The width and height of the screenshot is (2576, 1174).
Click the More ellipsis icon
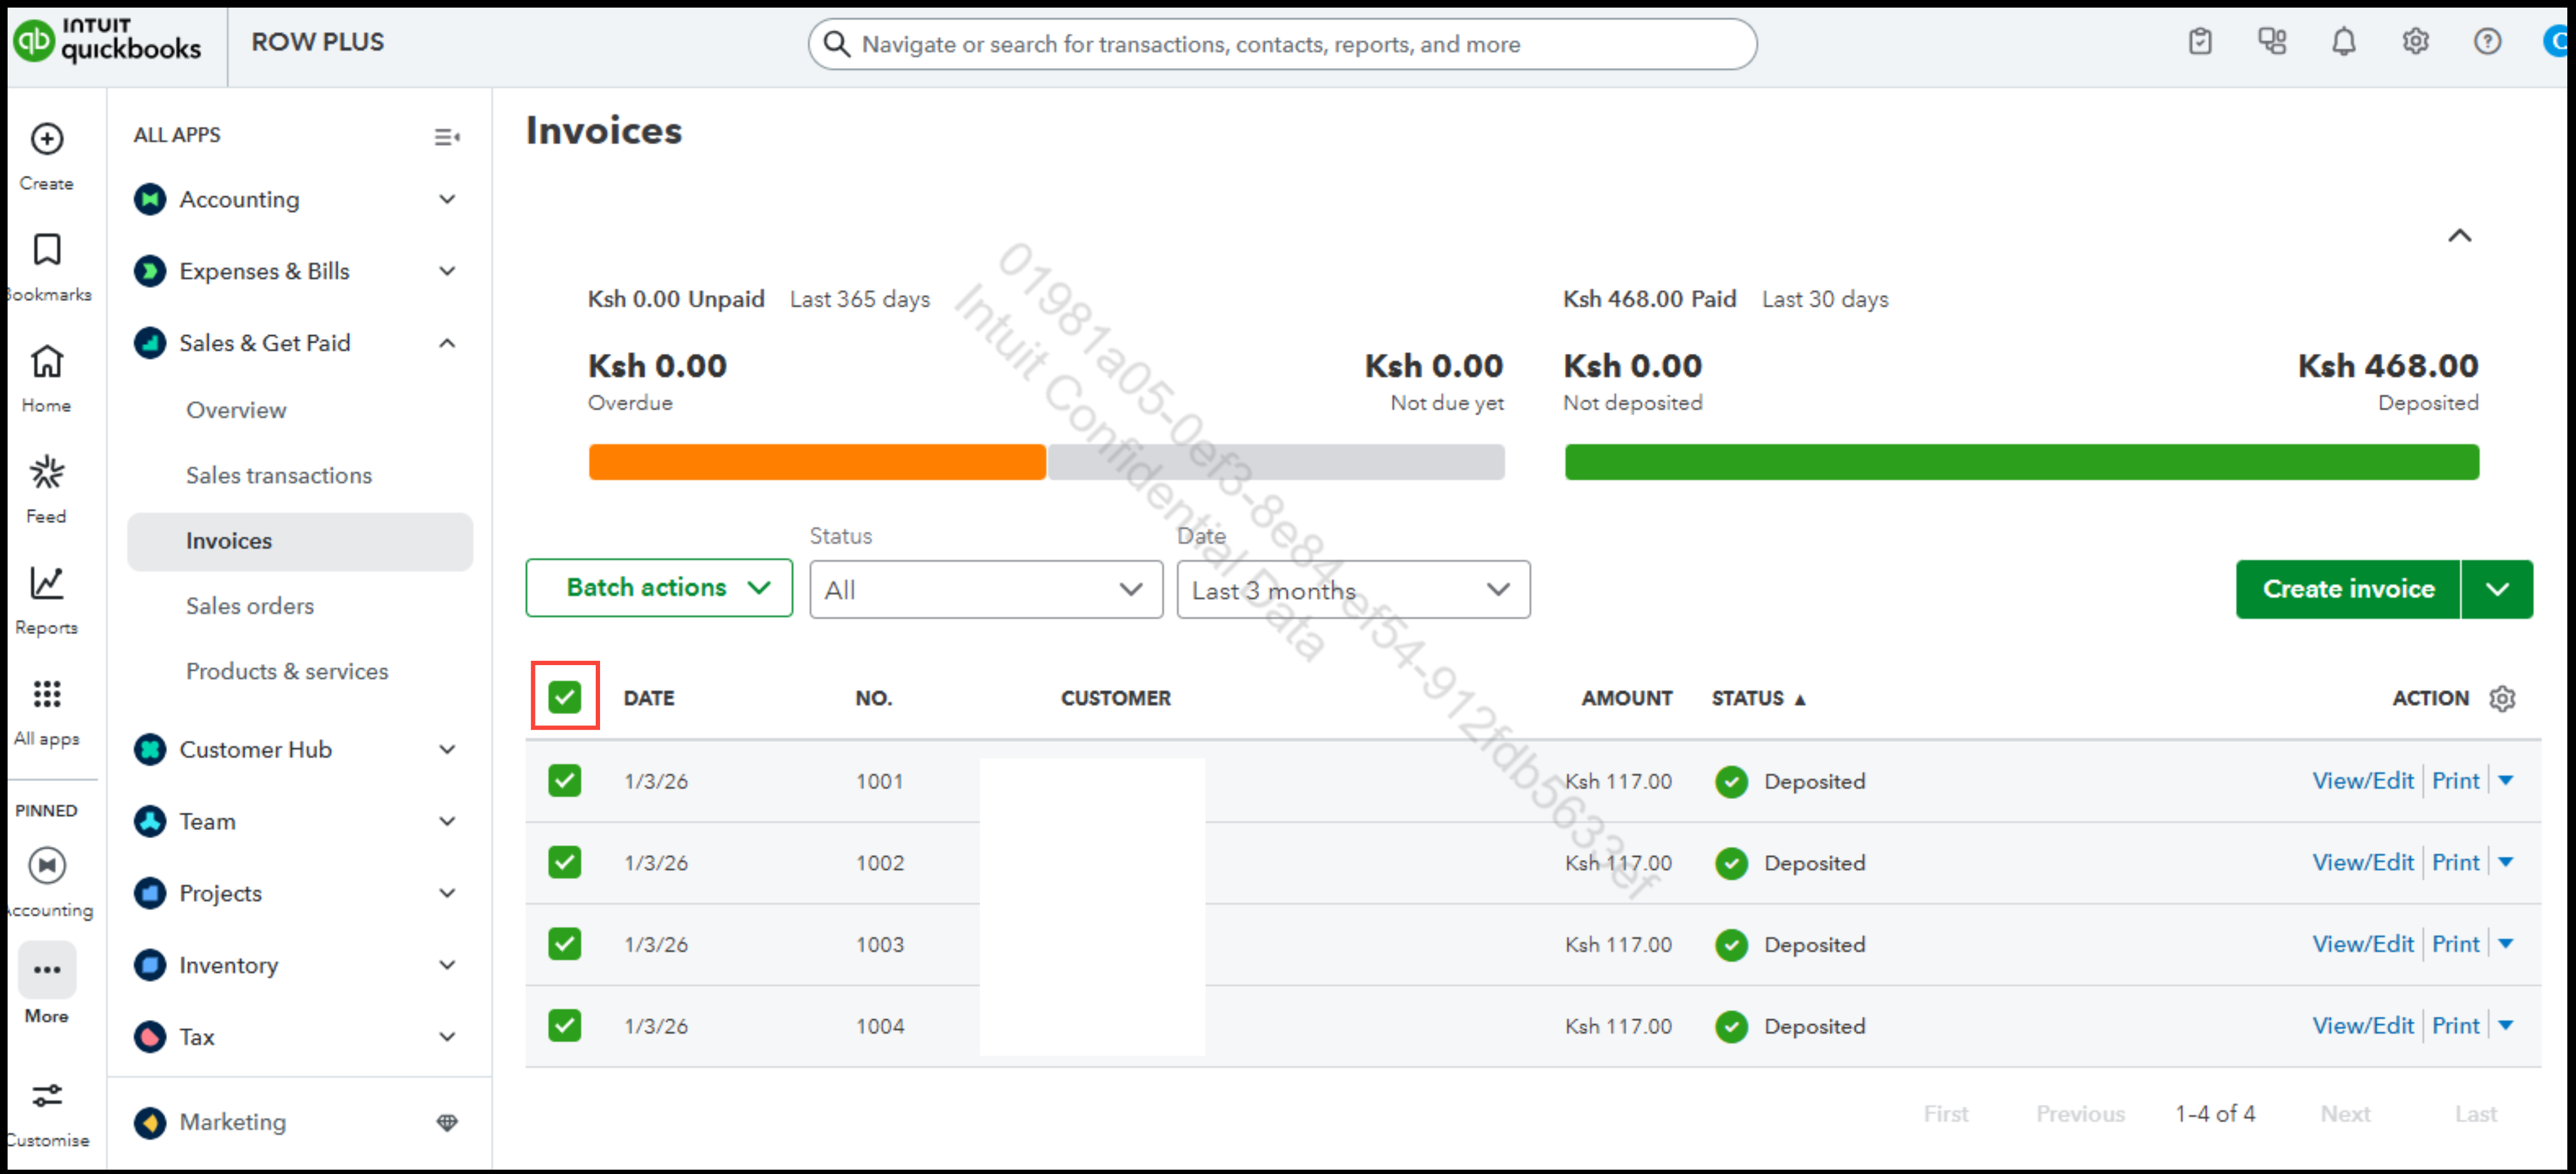click(47, 969)
